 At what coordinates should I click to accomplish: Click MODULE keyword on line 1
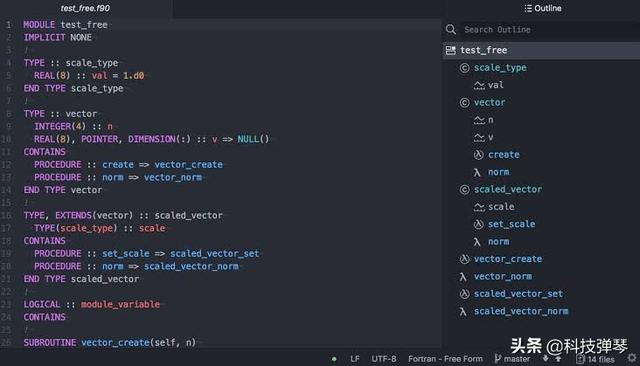(39, 25)
